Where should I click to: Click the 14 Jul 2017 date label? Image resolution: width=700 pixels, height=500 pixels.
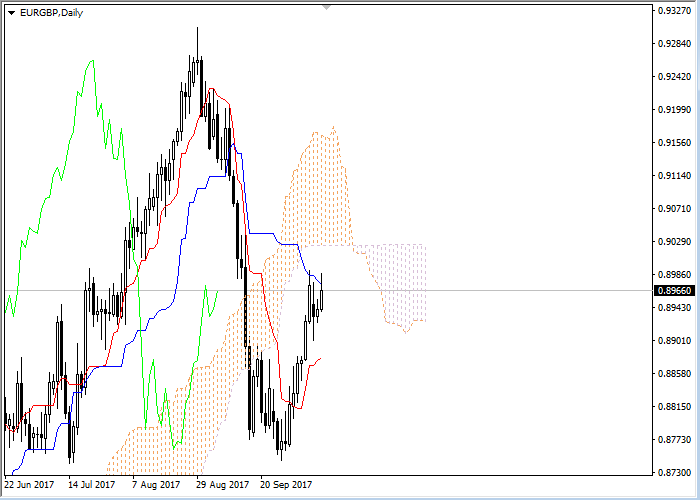click(92, 485)
